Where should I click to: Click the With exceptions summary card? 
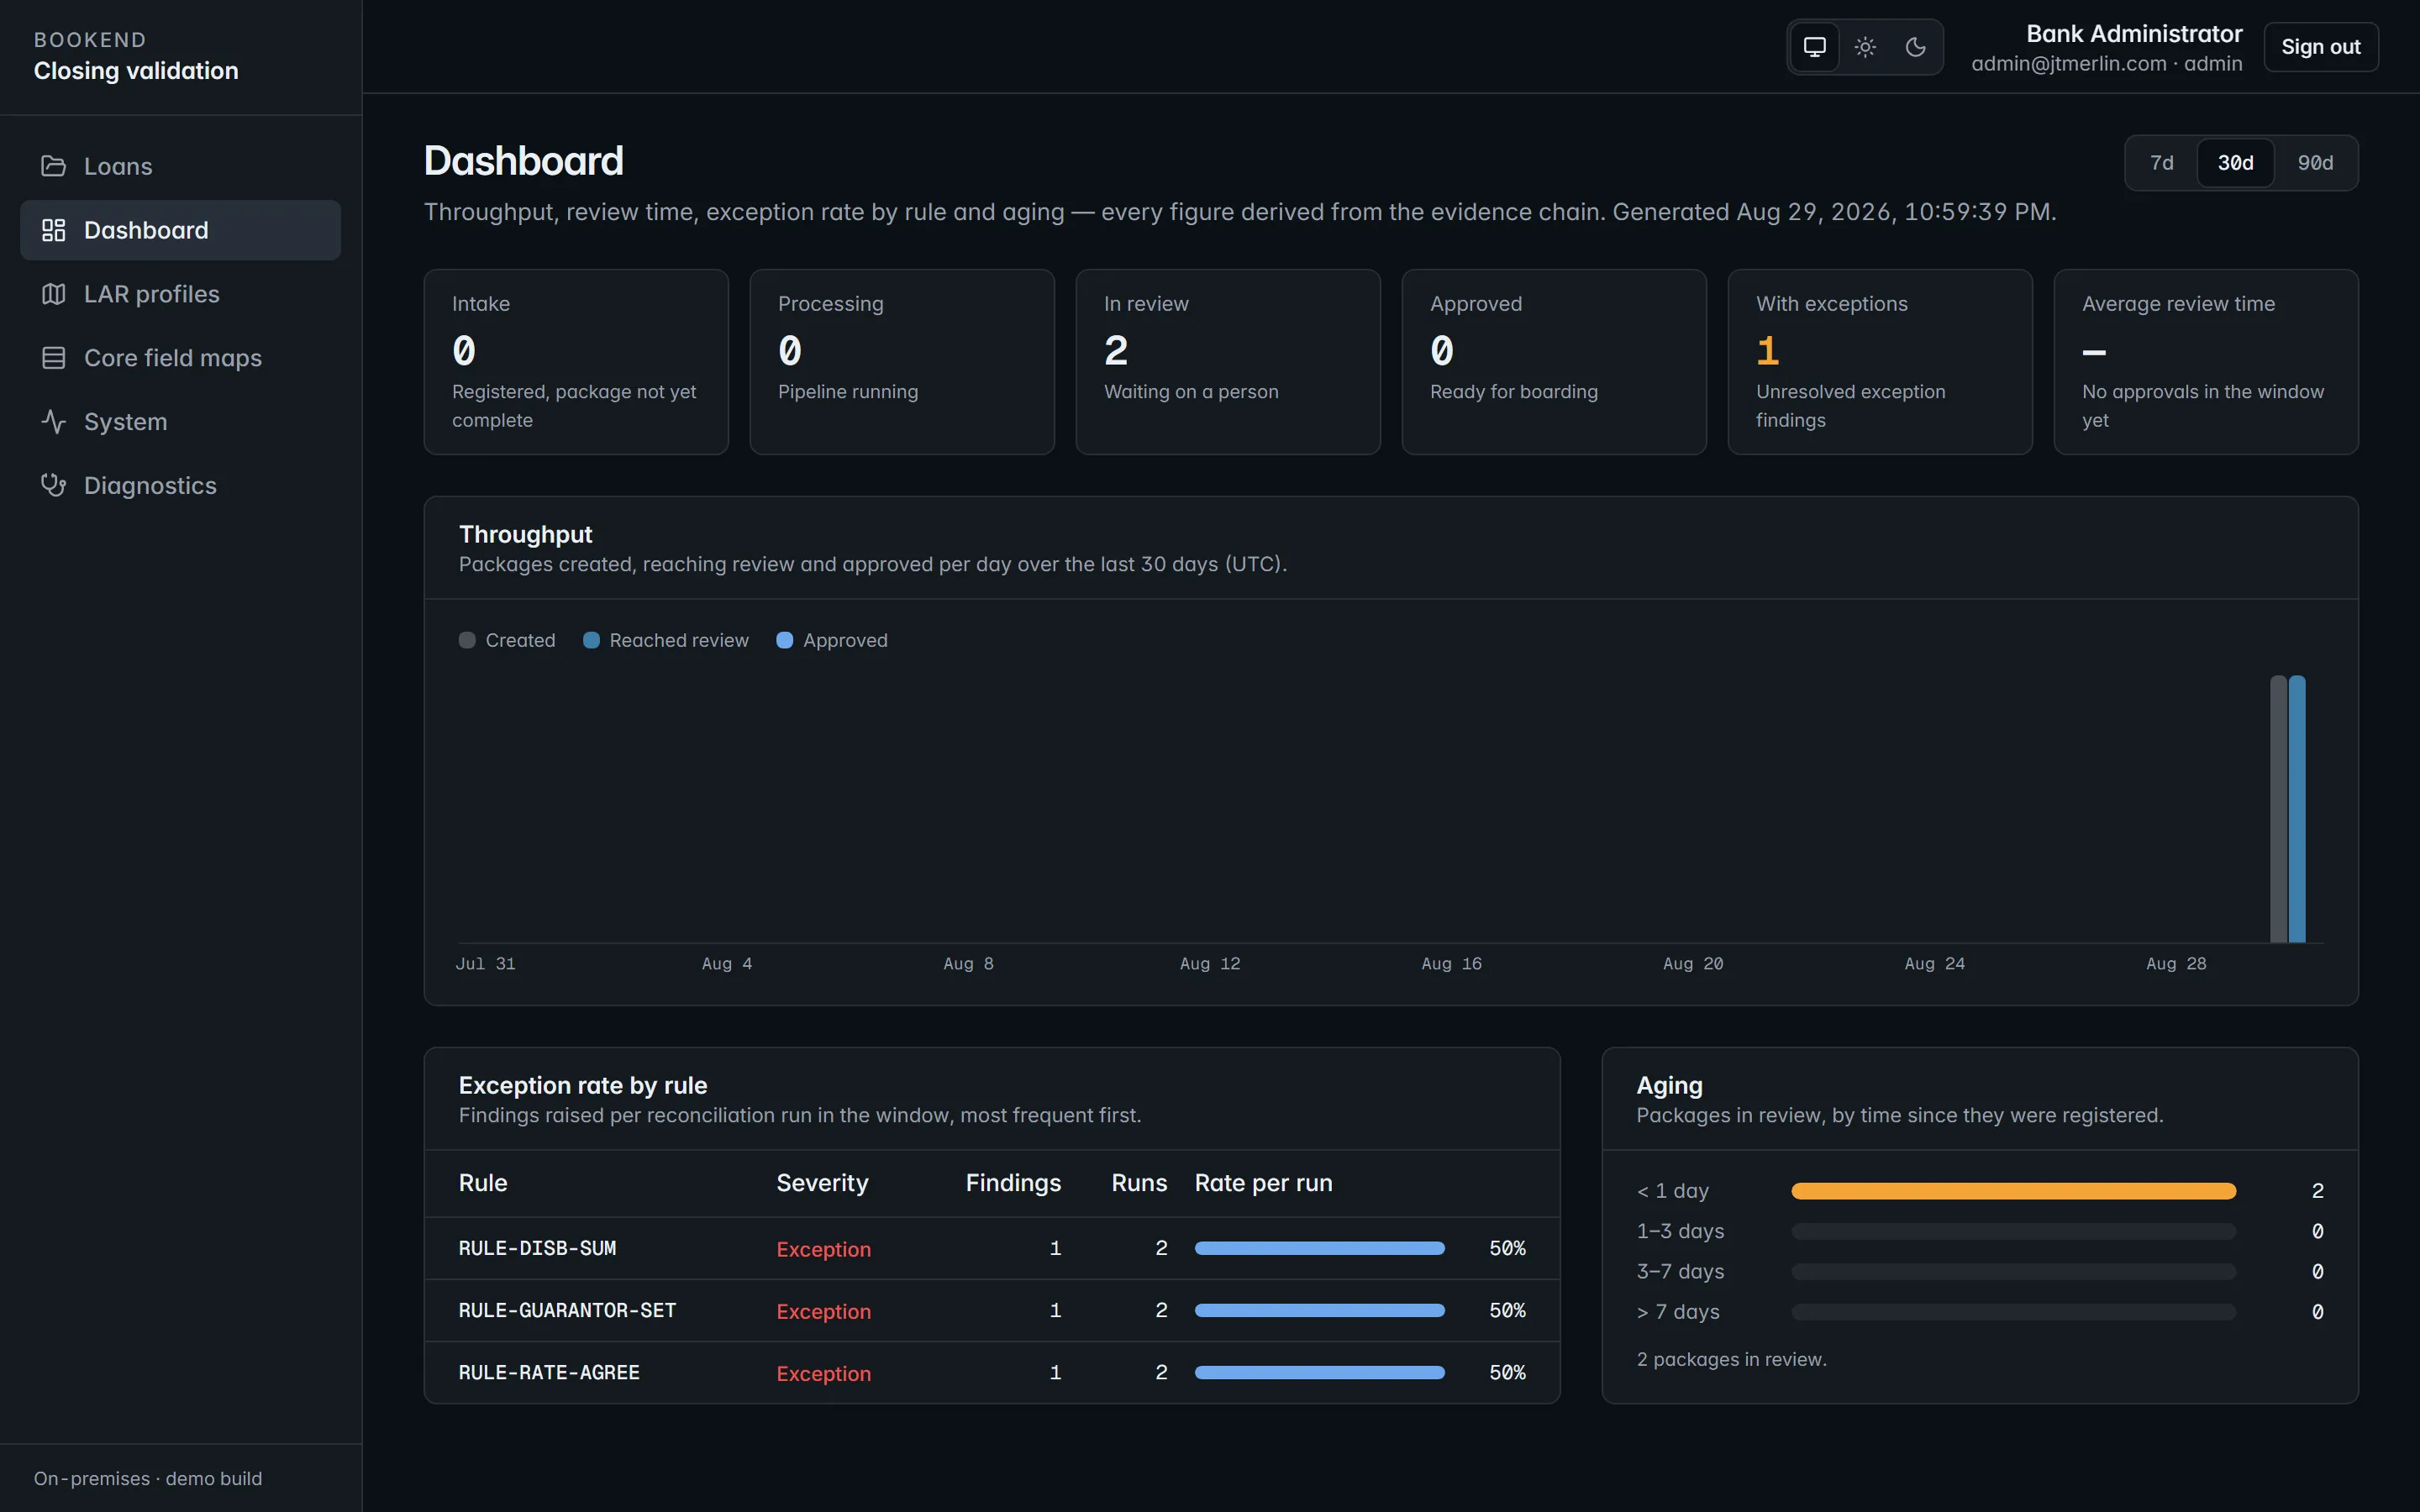pos(1880,362)
